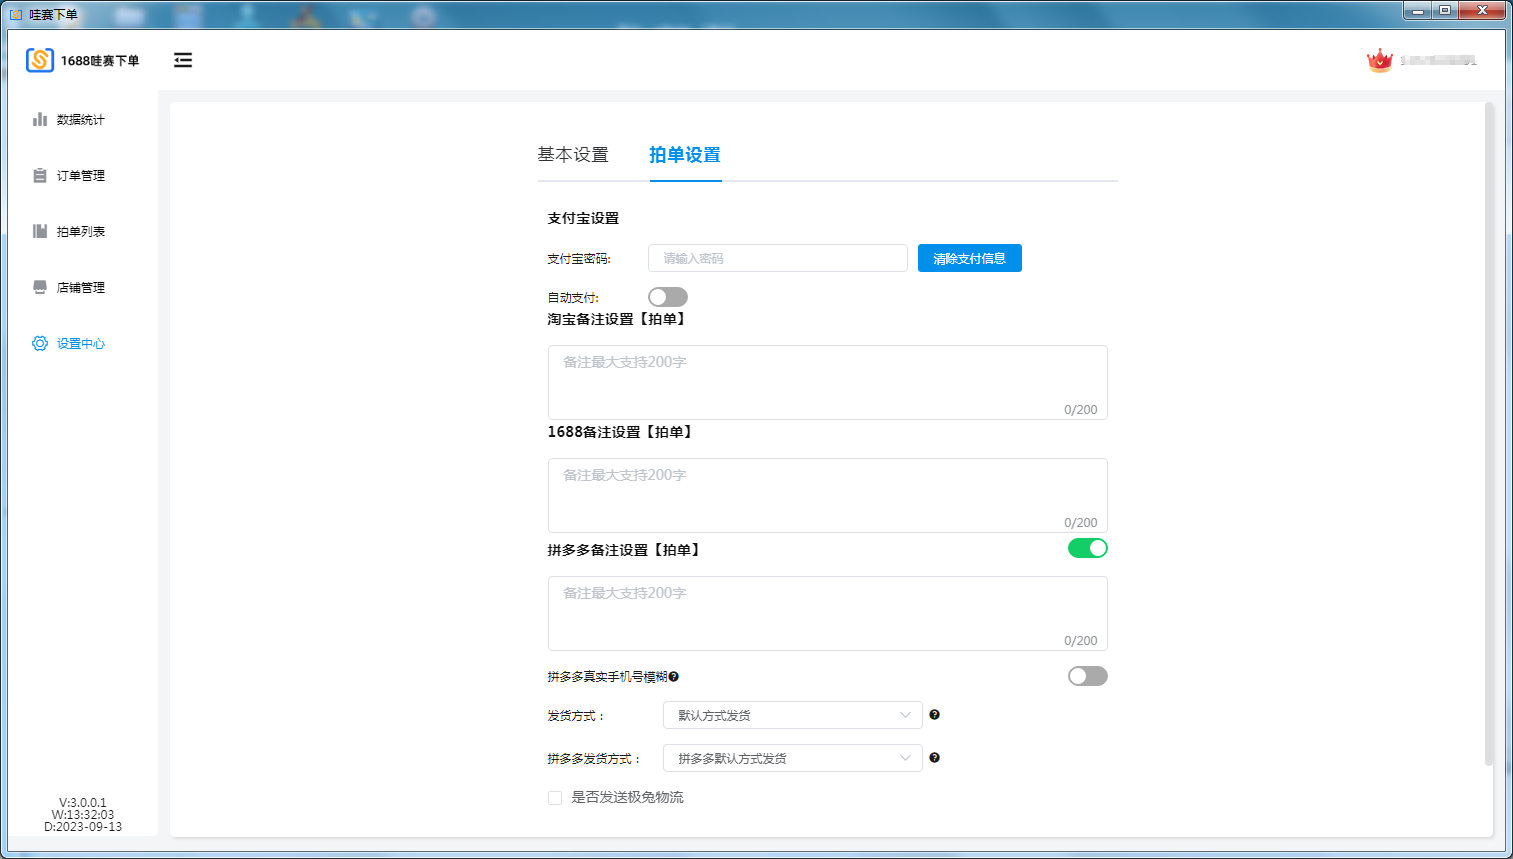Screen dimensions: 1513x859
Task: Open 店铺管理 shop icon
Action: [x=40, y=288]
